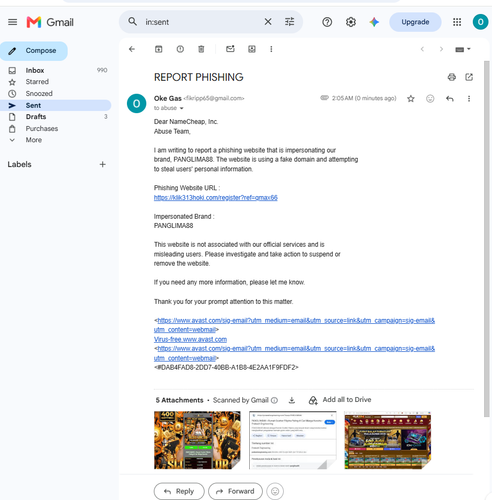Open the Support help icon
The image size is (492, 500).
point(327,22)
